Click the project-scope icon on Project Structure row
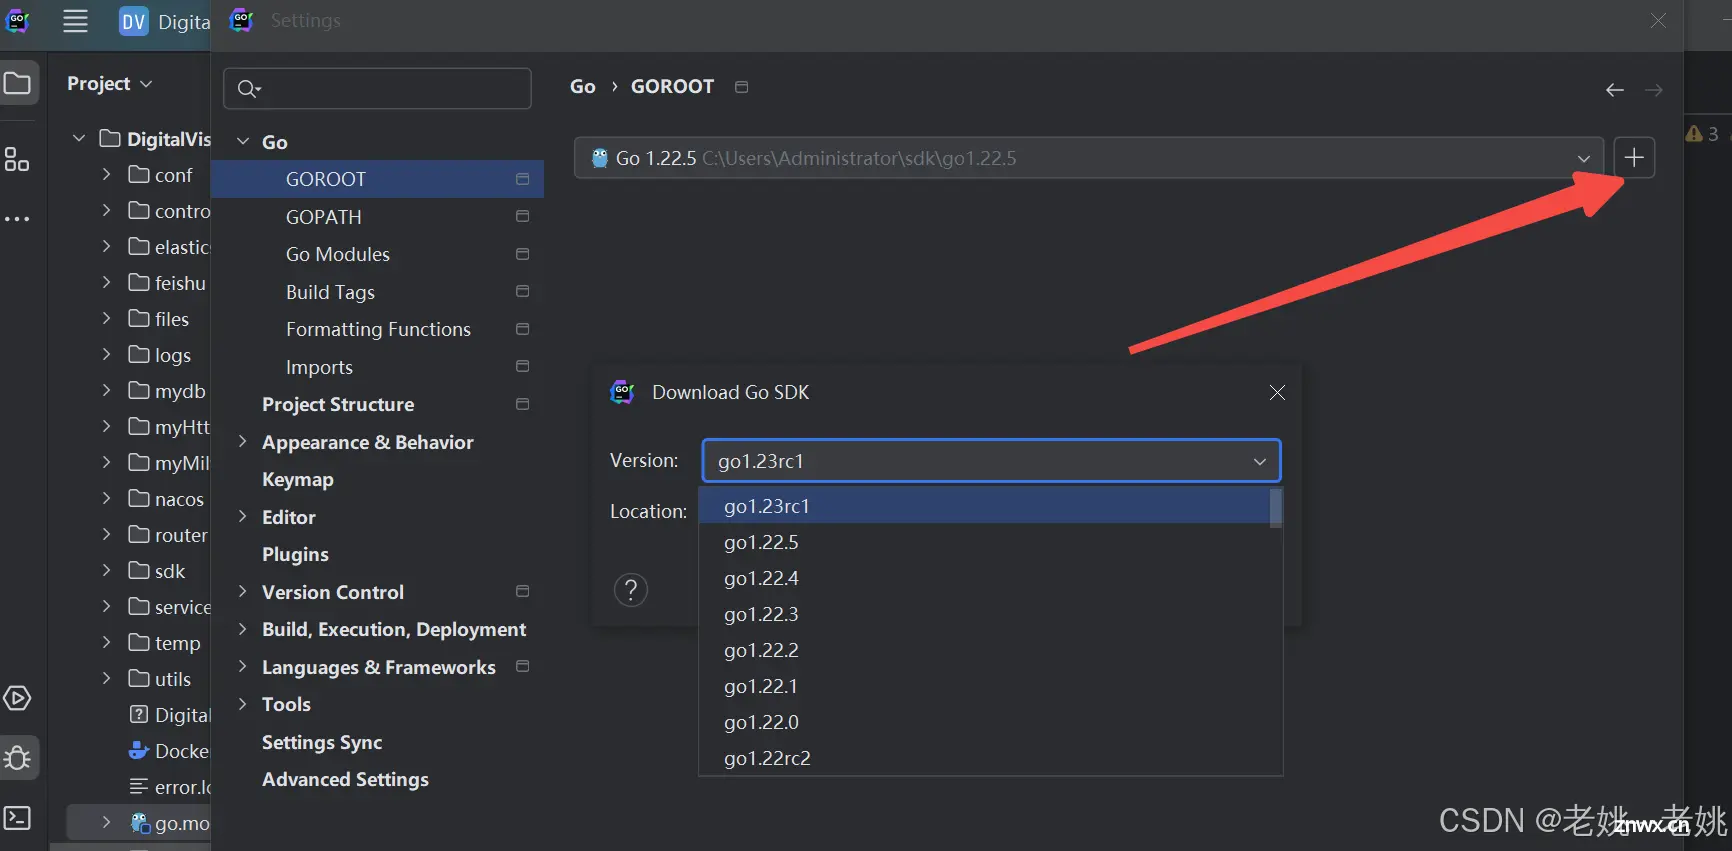 [x=522, y=404]
